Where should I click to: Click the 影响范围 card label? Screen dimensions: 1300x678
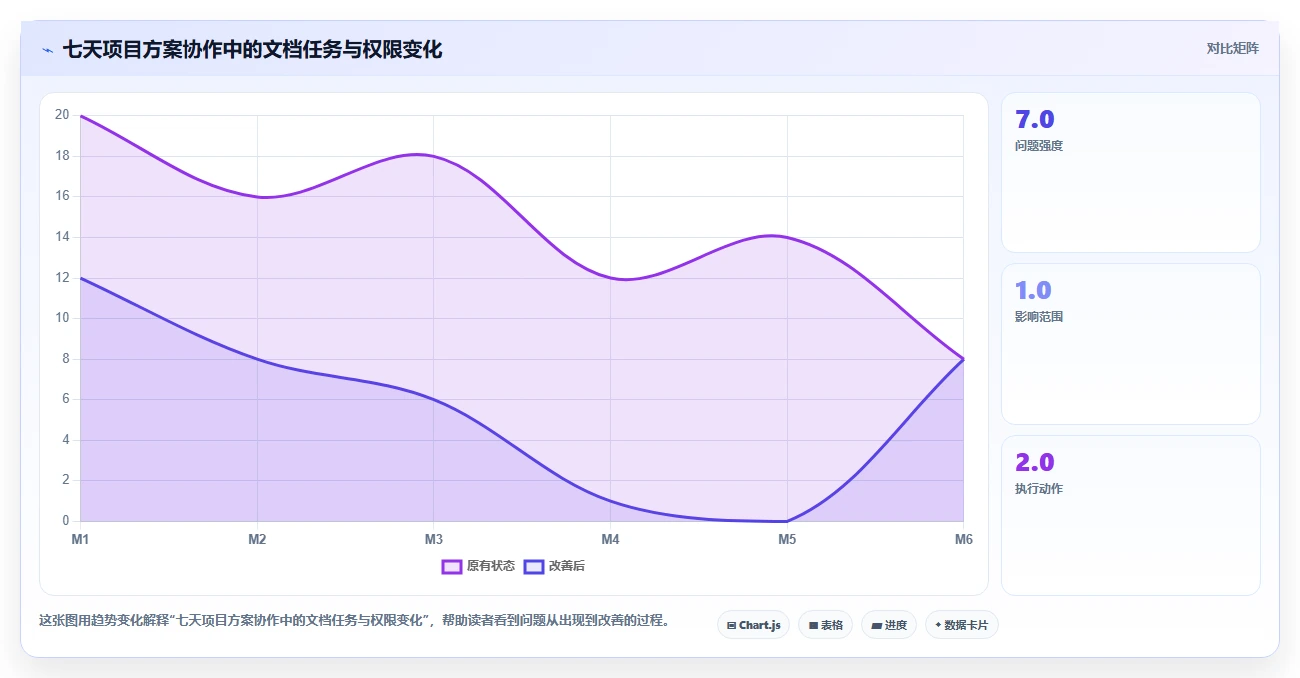pos(1039,316)
